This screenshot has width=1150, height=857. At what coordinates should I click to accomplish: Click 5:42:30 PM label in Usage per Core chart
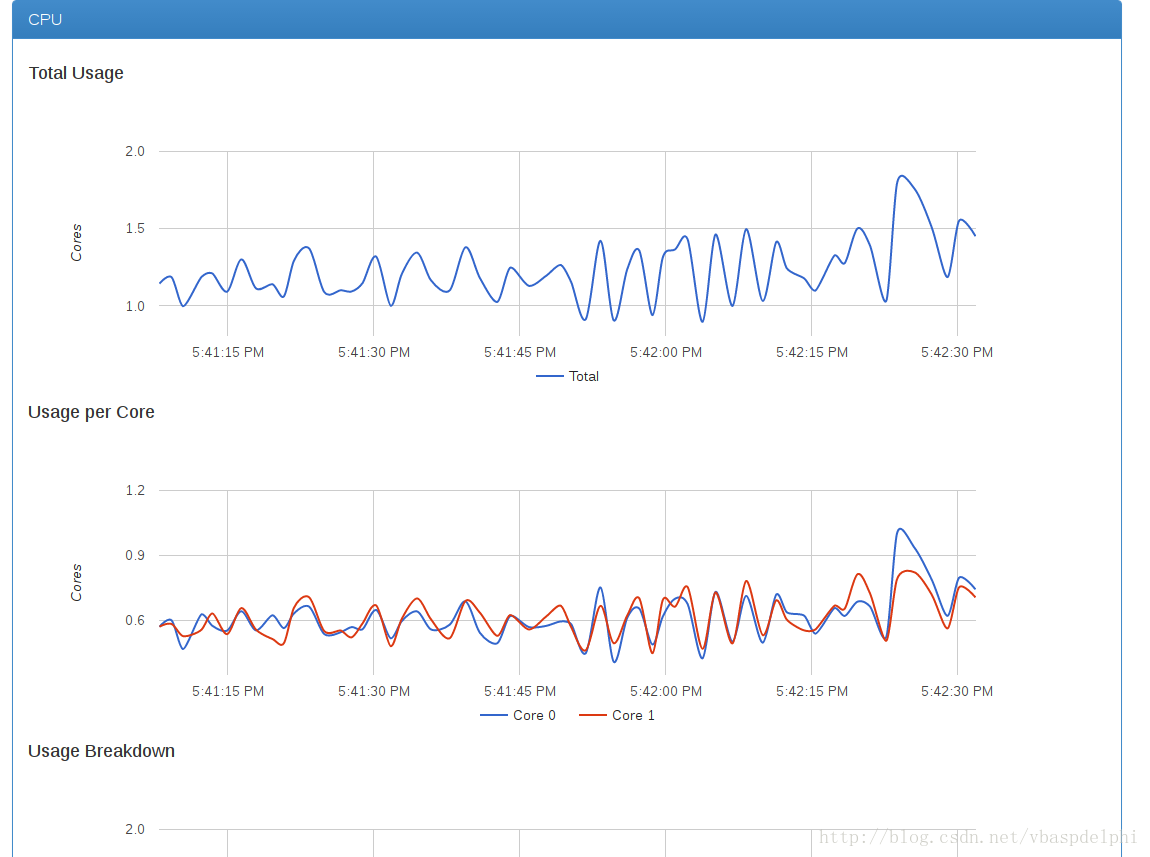click(956, 691)
